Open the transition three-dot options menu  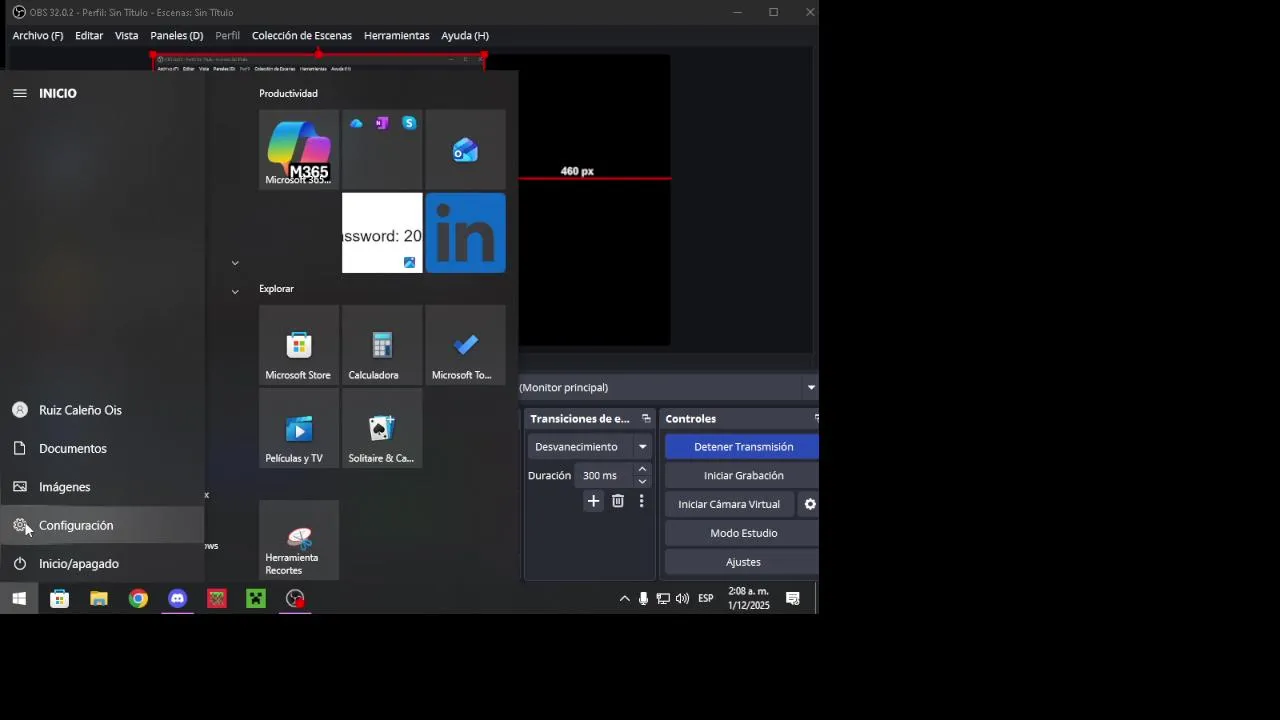point(641,501)
